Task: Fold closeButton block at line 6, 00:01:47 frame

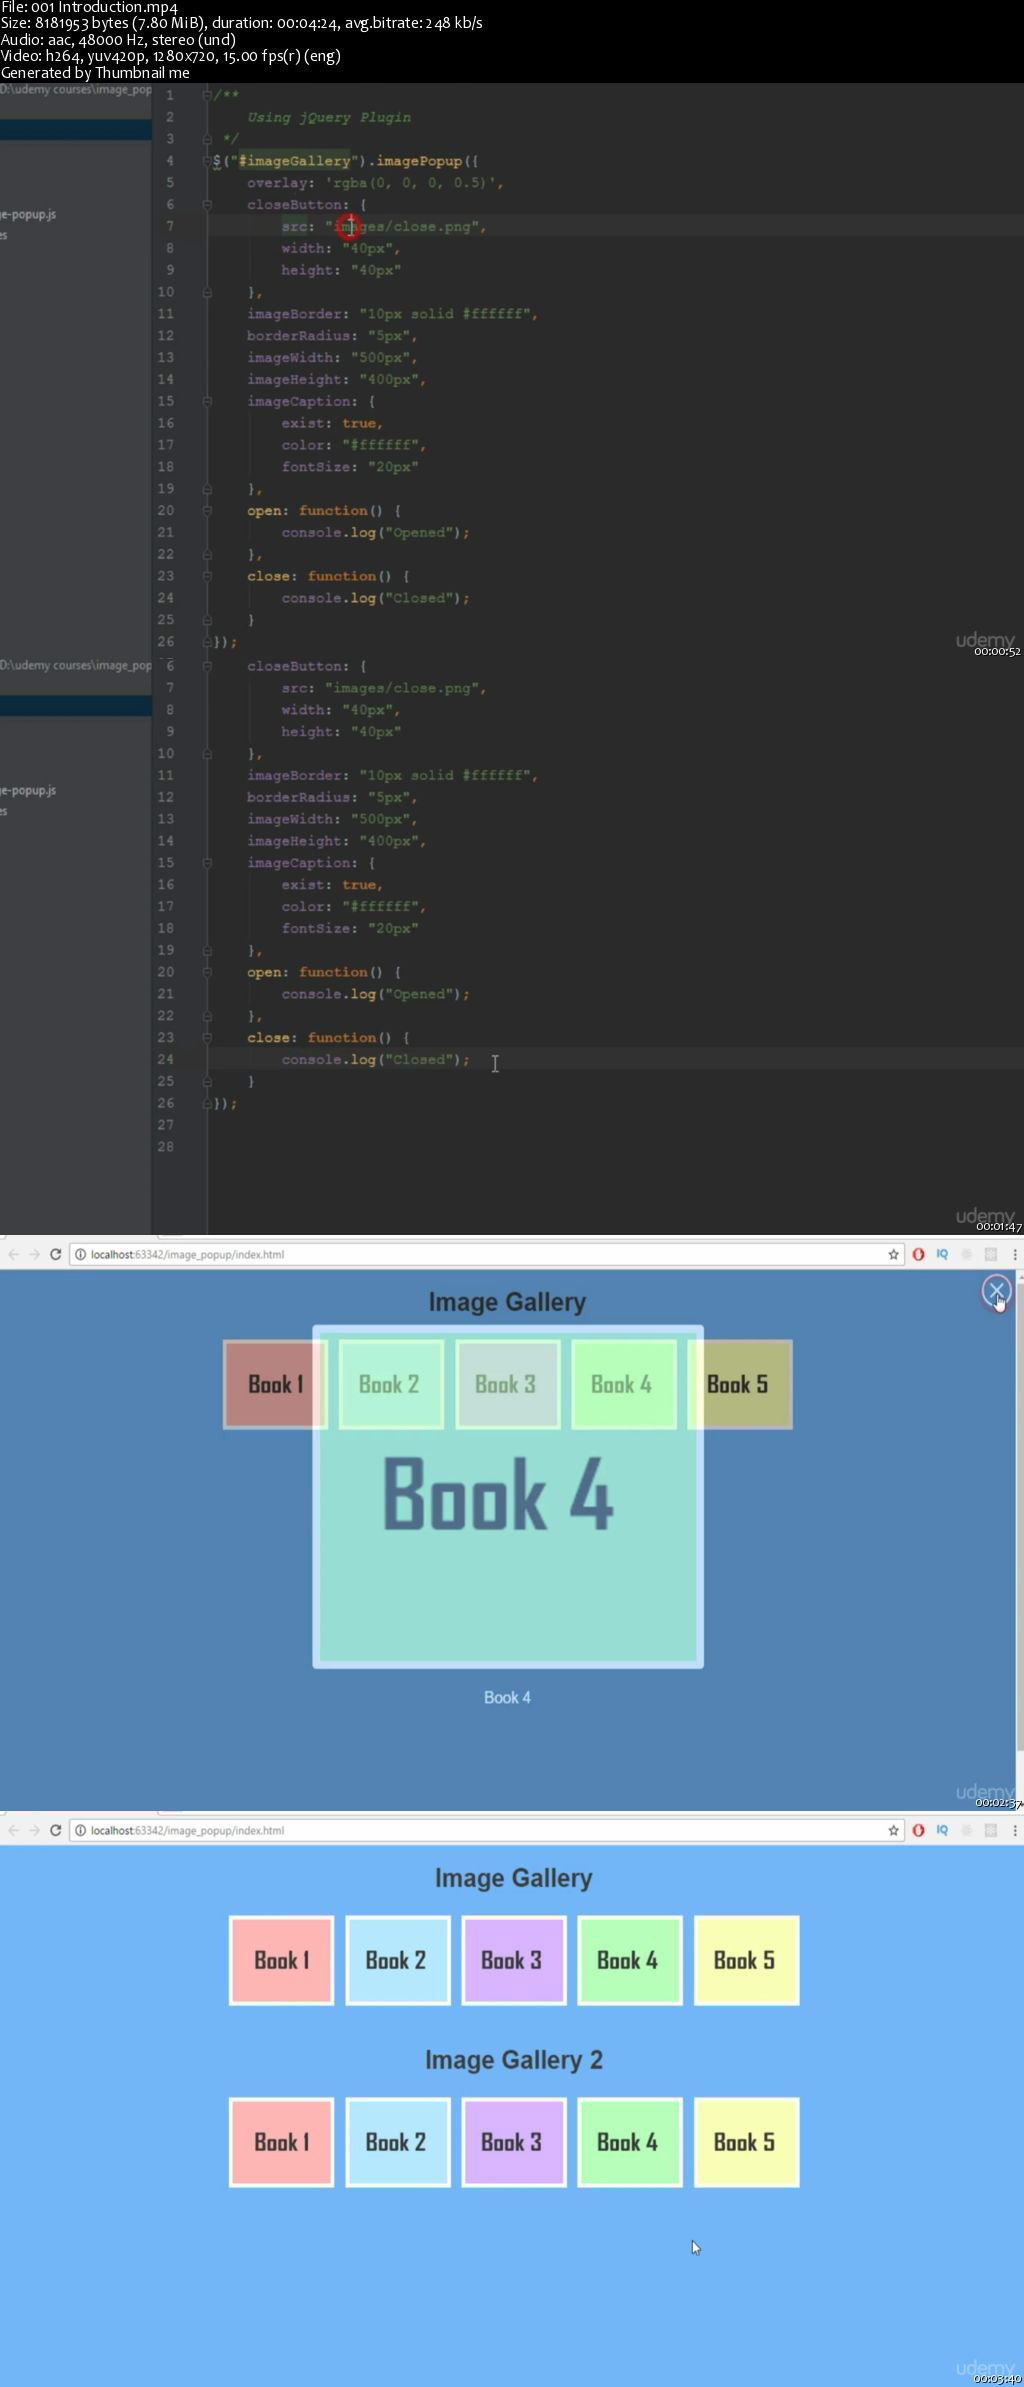Action: (x=207, y=666)
